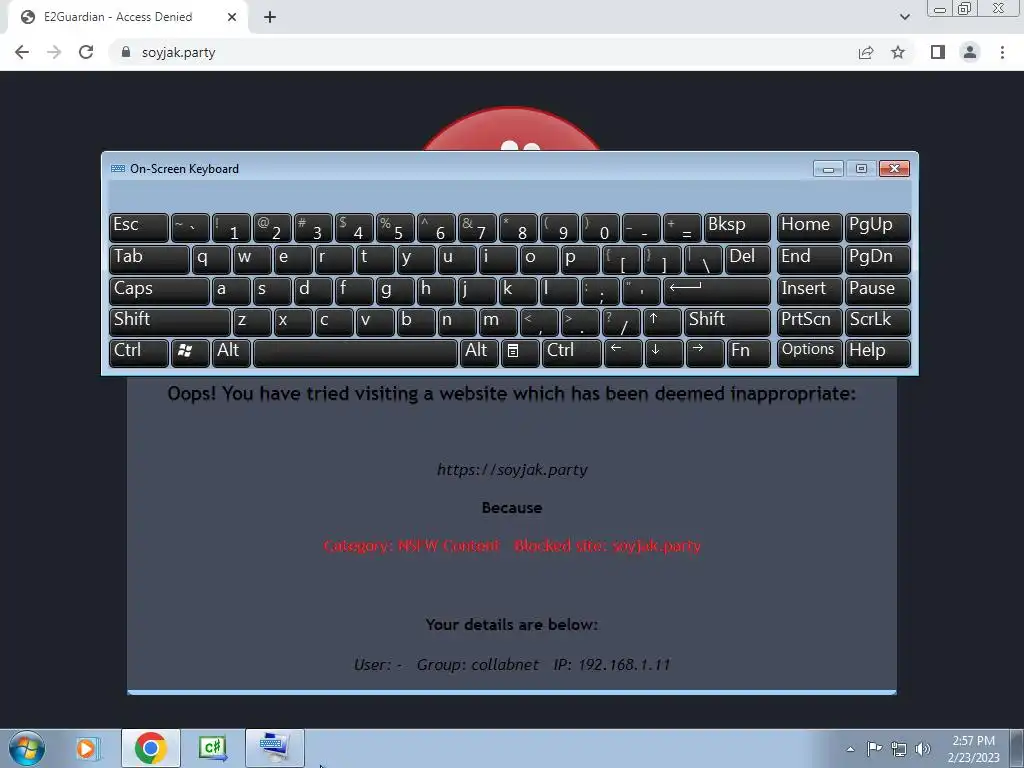Tap the PgDn key
This screenshot has height=768, width=1024.
click(877, 259)
